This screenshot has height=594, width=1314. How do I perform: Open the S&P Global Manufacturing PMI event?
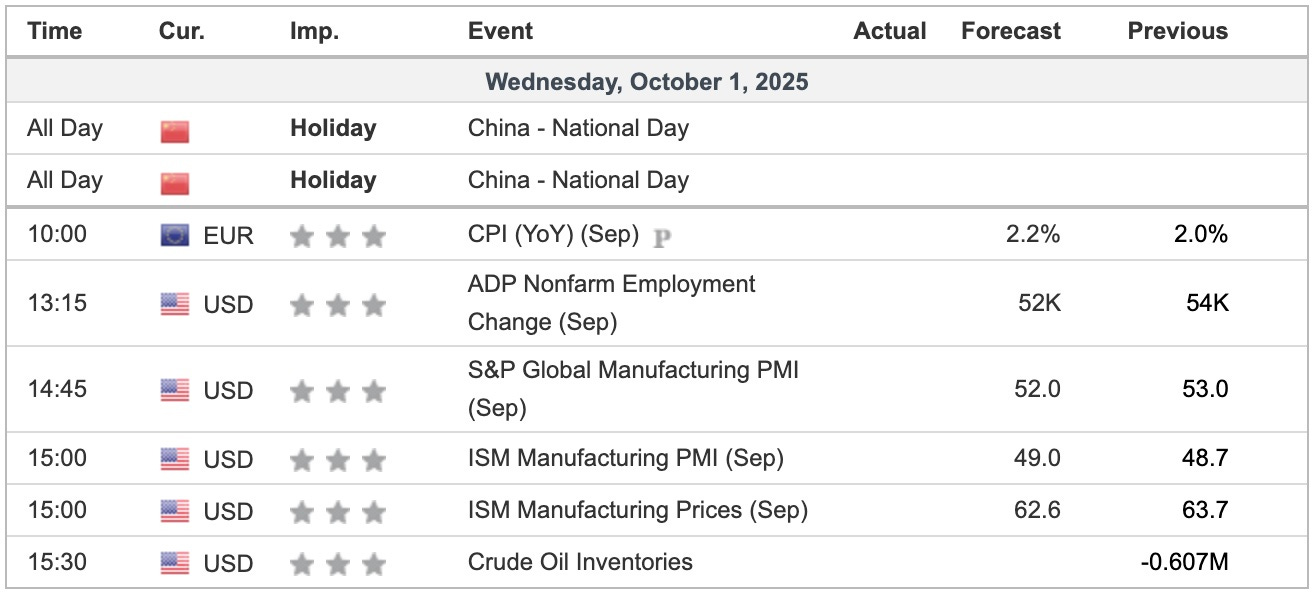click(x=633, y=389)
